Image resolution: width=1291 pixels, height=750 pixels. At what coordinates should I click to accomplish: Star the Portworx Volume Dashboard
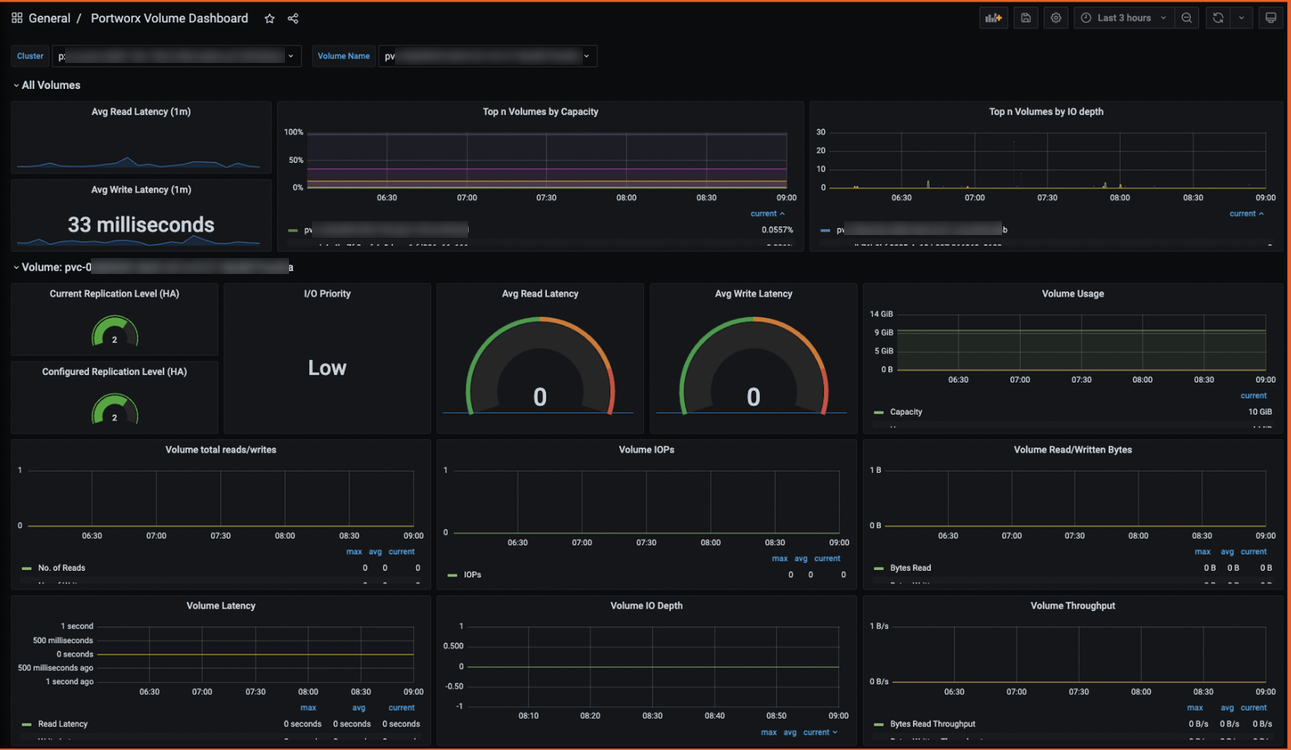pyautogui.click(x=269, y=18)
